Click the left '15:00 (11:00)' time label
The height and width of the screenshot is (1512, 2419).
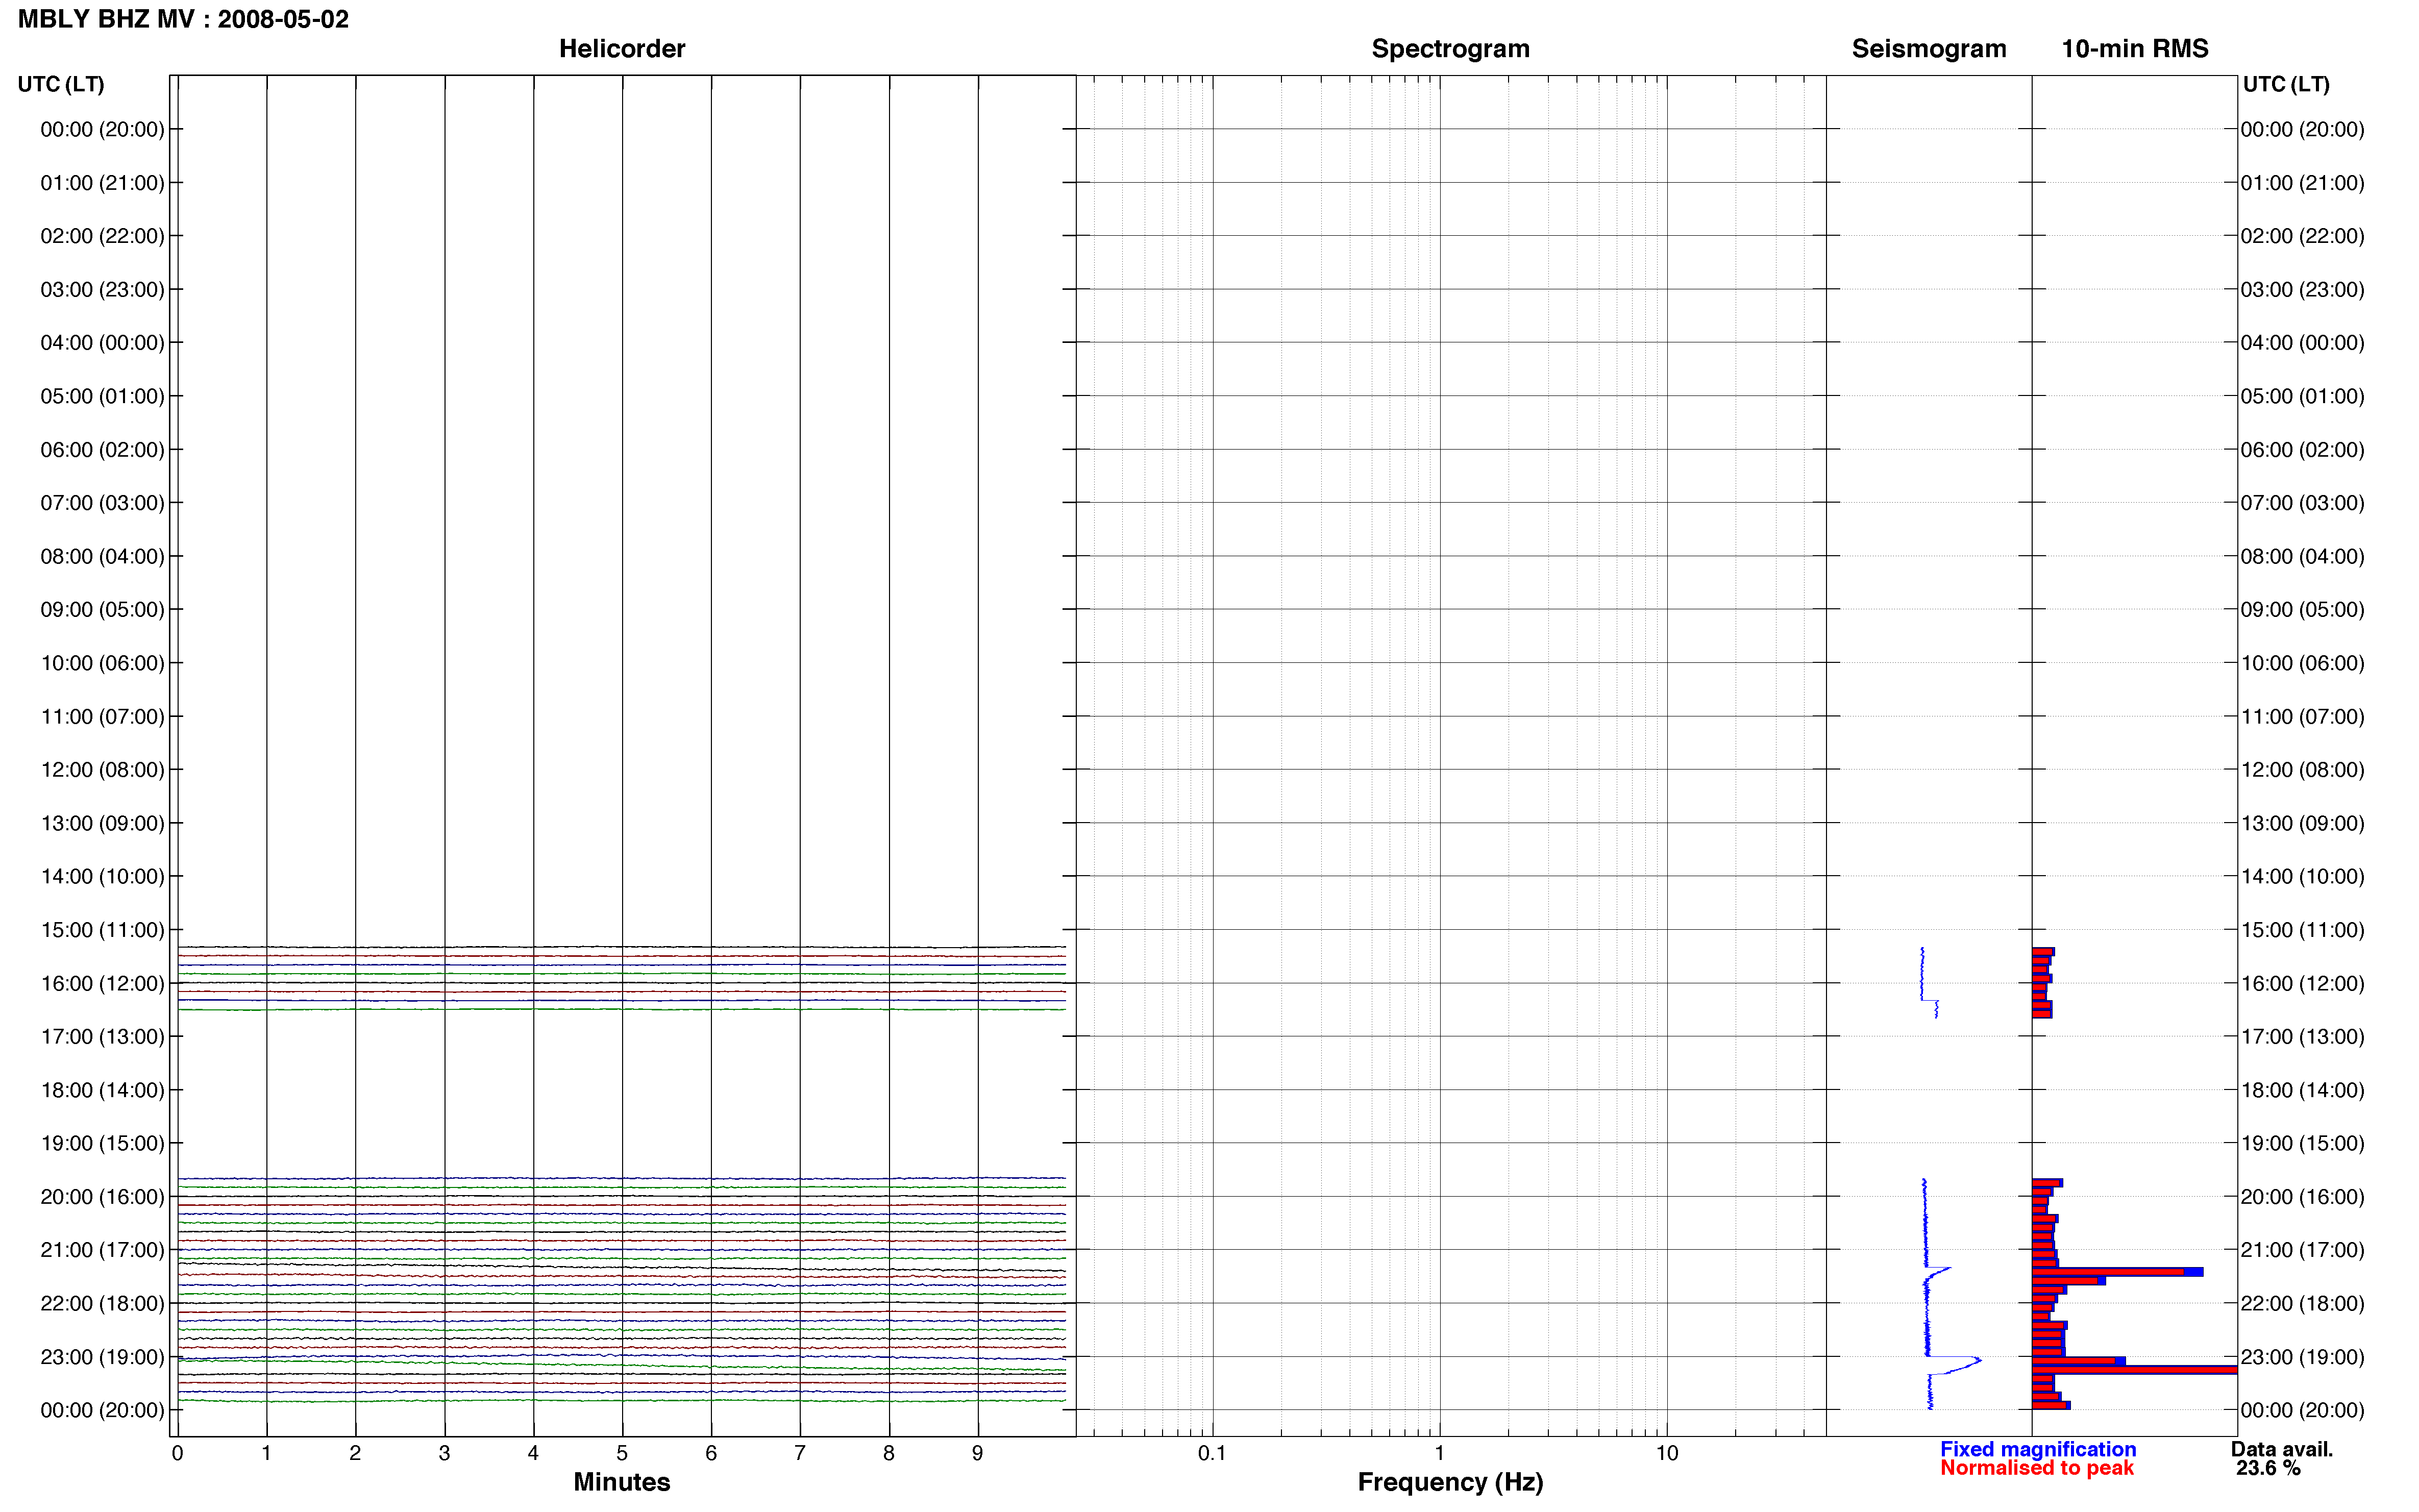click(x=102, y=930)
